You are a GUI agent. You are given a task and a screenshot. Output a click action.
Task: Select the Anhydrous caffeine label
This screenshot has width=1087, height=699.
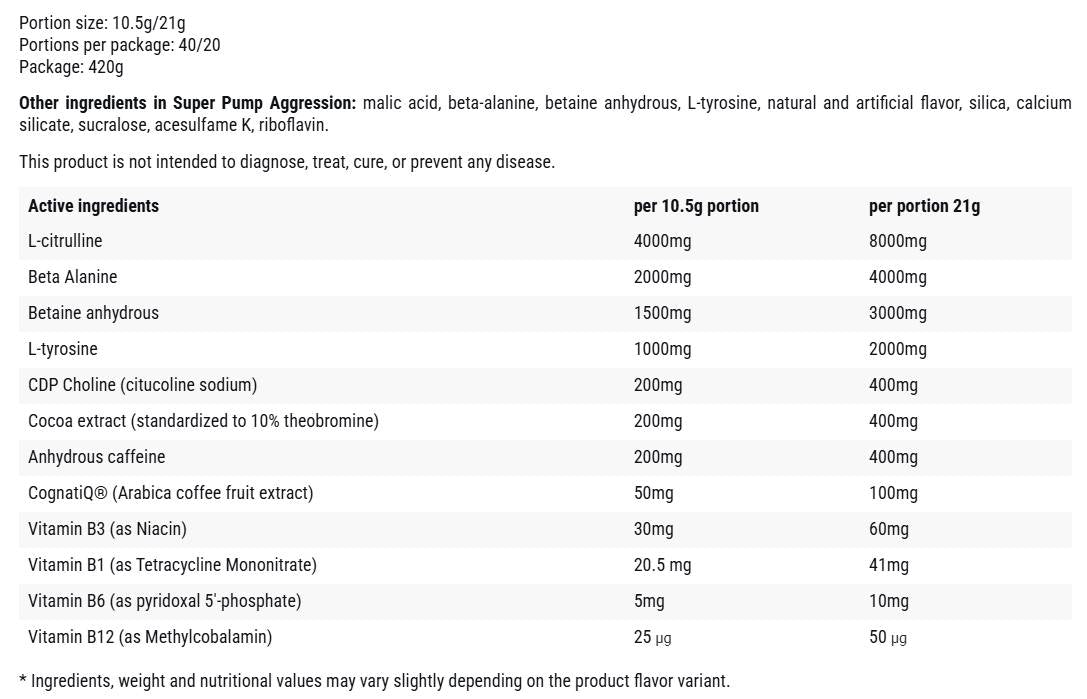[97, 457]
